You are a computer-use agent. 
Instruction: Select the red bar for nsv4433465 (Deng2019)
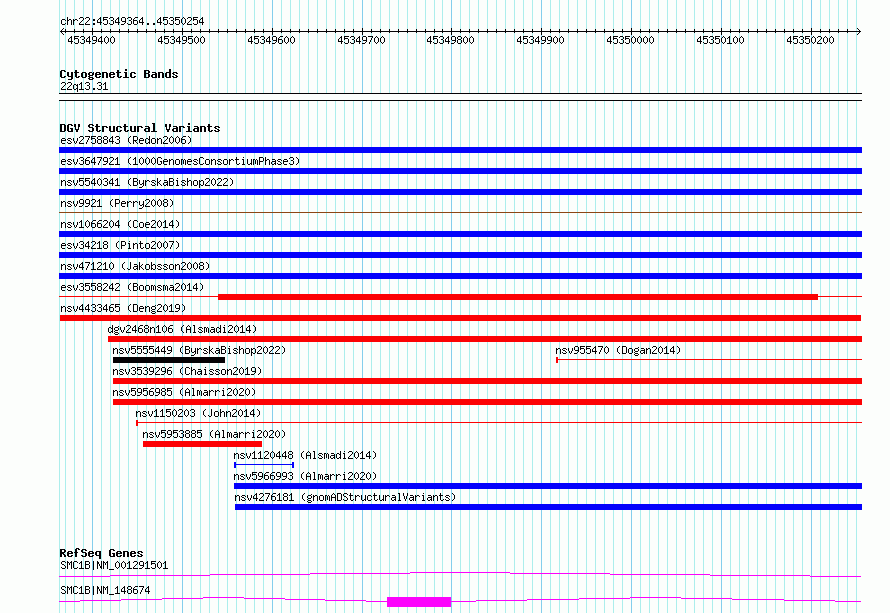click(x=460, y=318)
